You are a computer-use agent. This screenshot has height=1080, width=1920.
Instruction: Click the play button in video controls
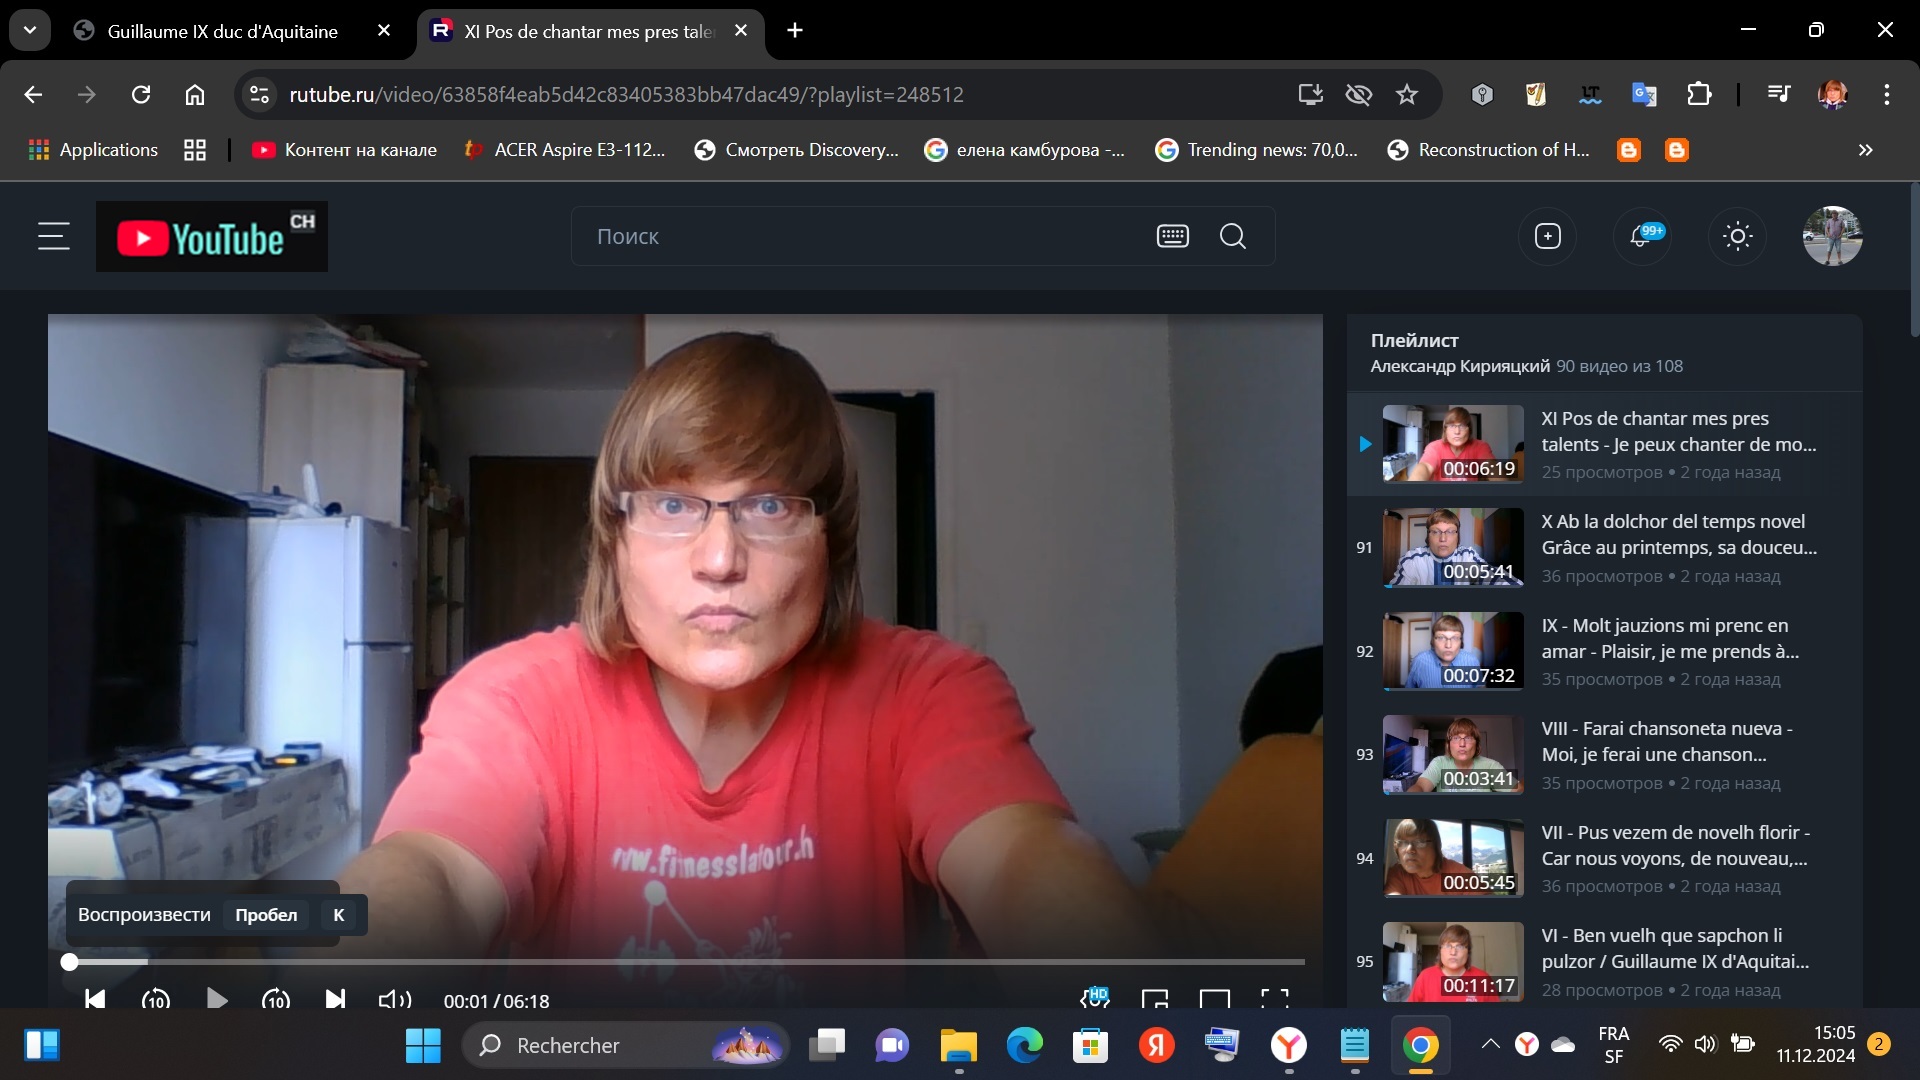pos(216,999)
